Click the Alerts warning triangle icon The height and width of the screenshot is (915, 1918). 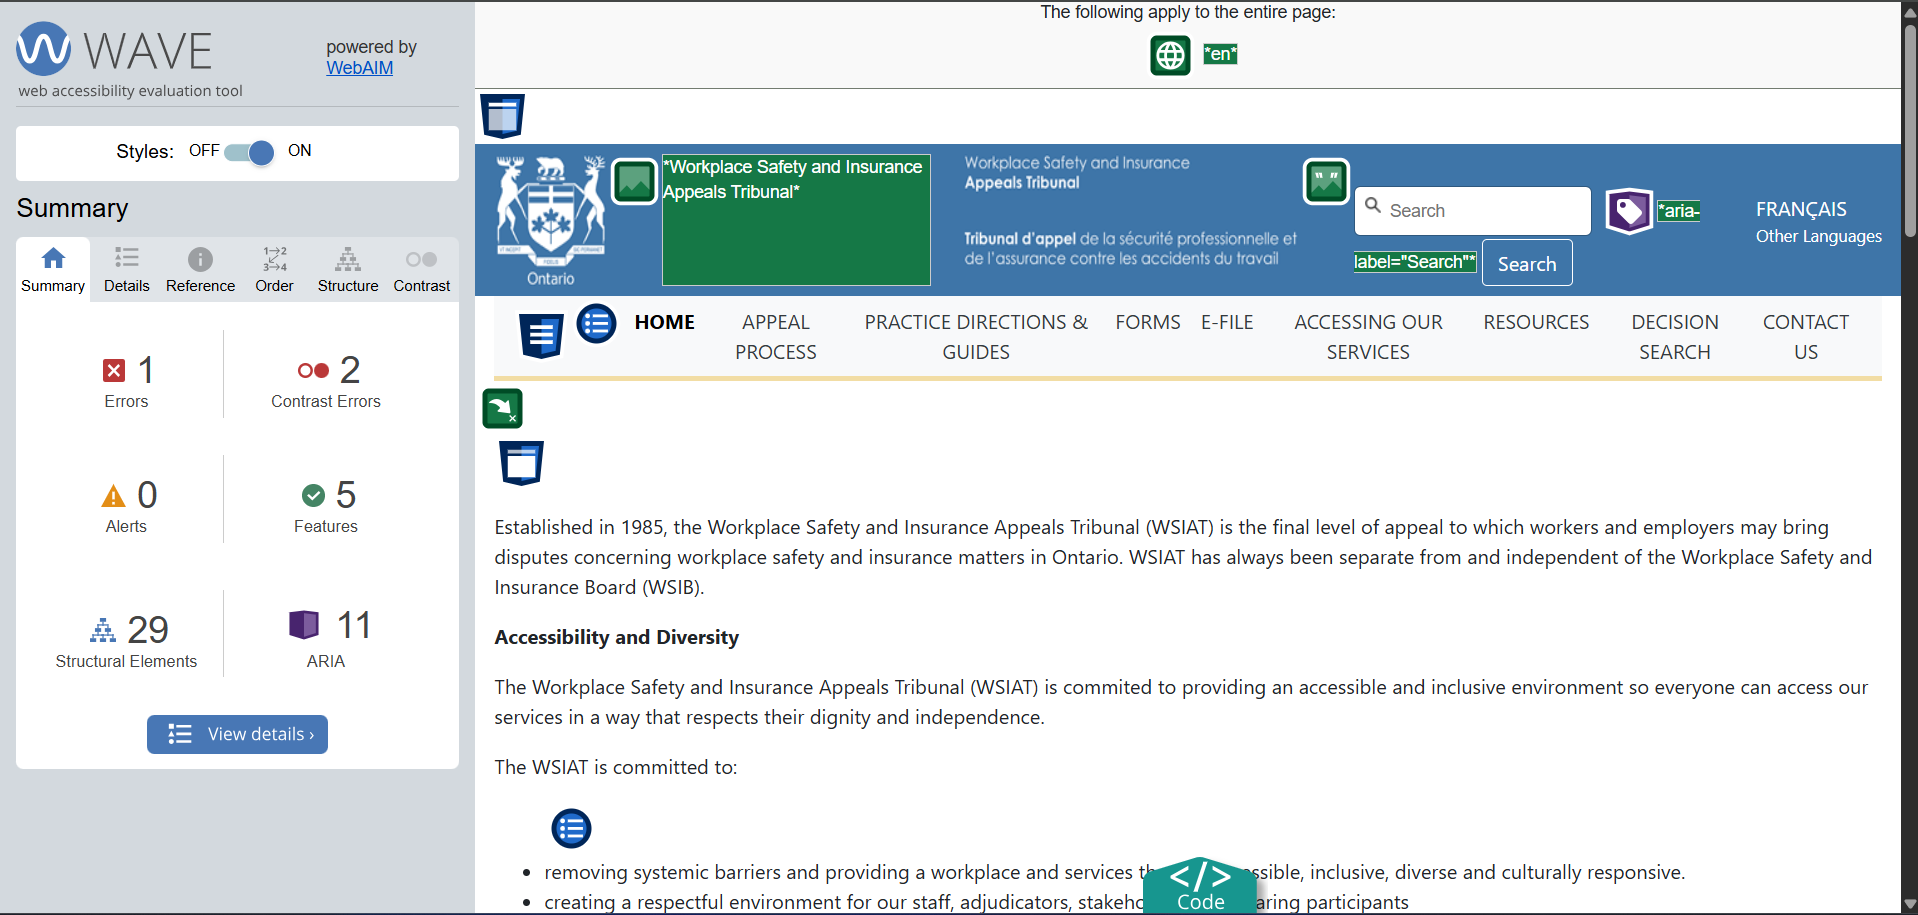(x=113, y=495)
